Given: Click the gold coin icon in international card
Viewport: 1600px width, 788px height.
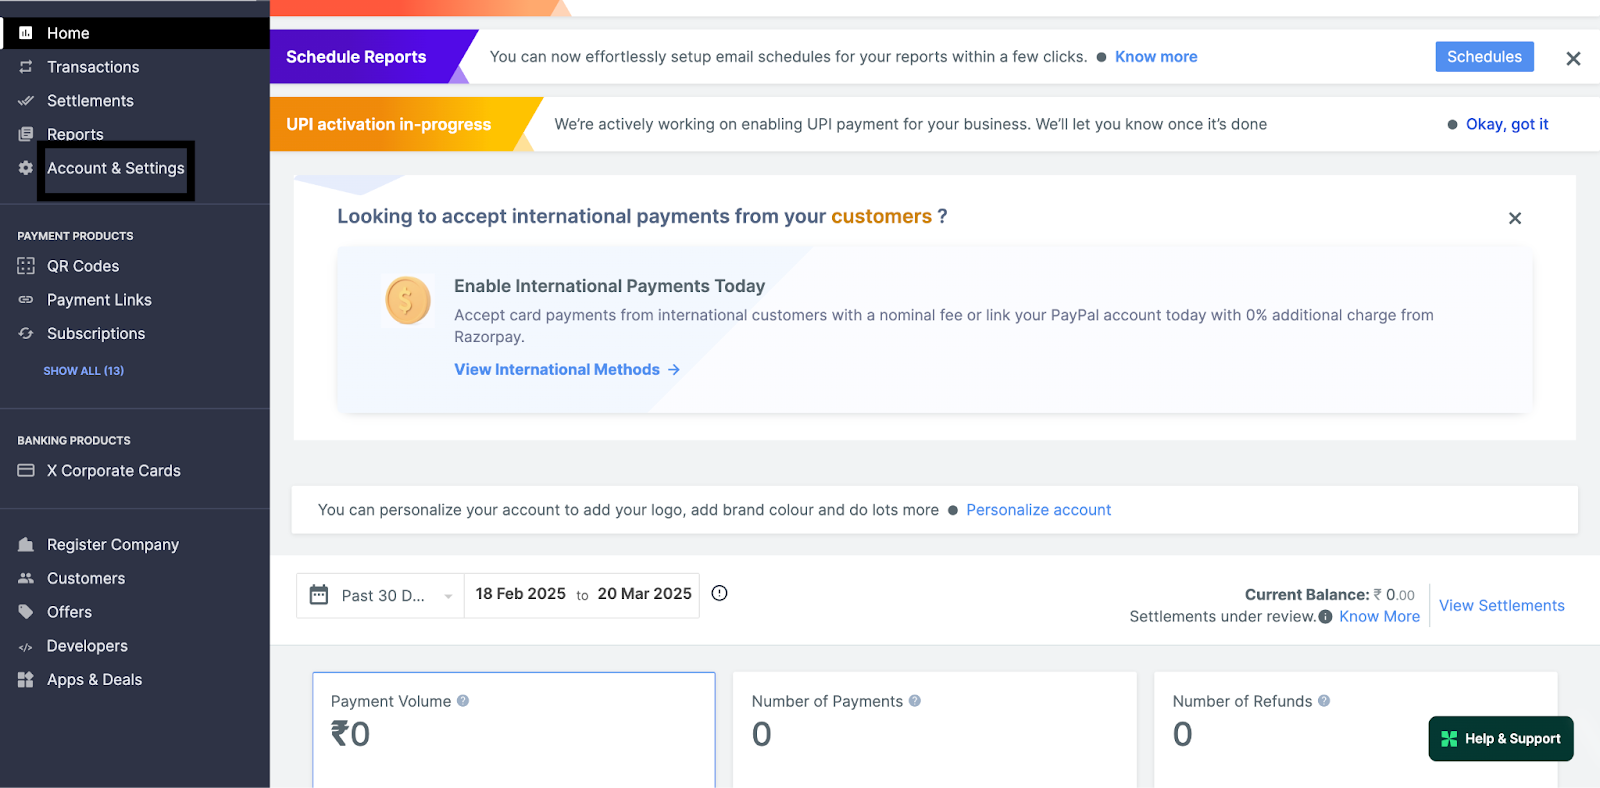Looking at the screenshot, I should [x=408, y=300].
